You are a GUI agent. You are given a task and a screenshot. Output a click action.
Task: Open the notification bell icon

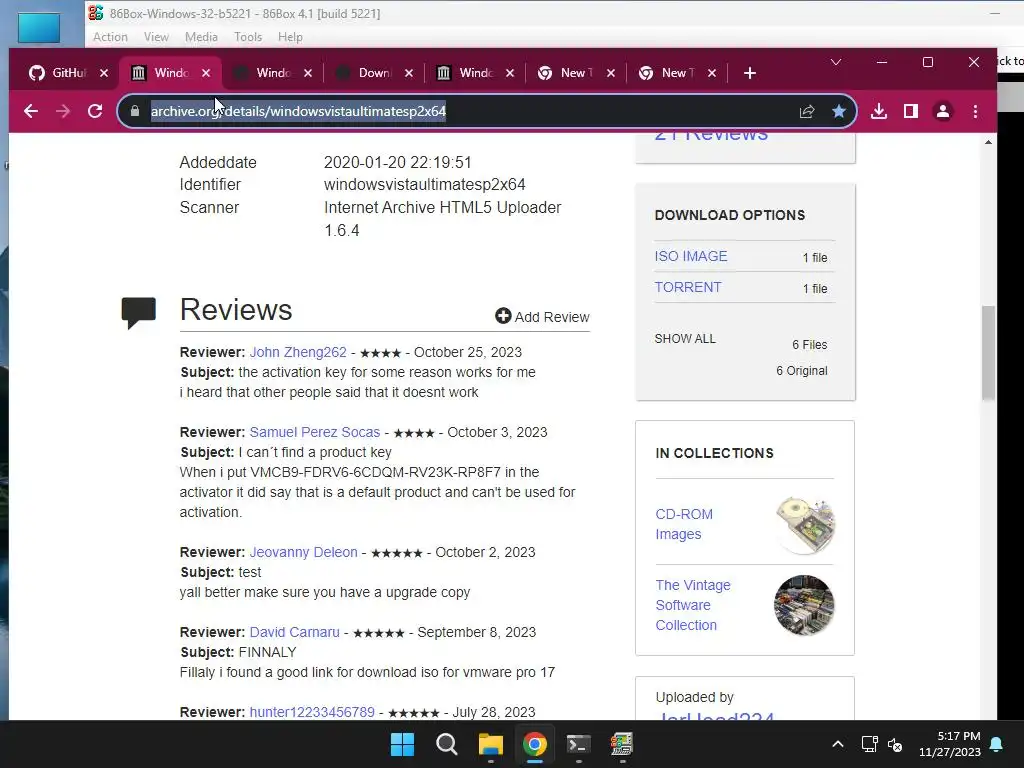pyautogui.click(x=997, y=744)
